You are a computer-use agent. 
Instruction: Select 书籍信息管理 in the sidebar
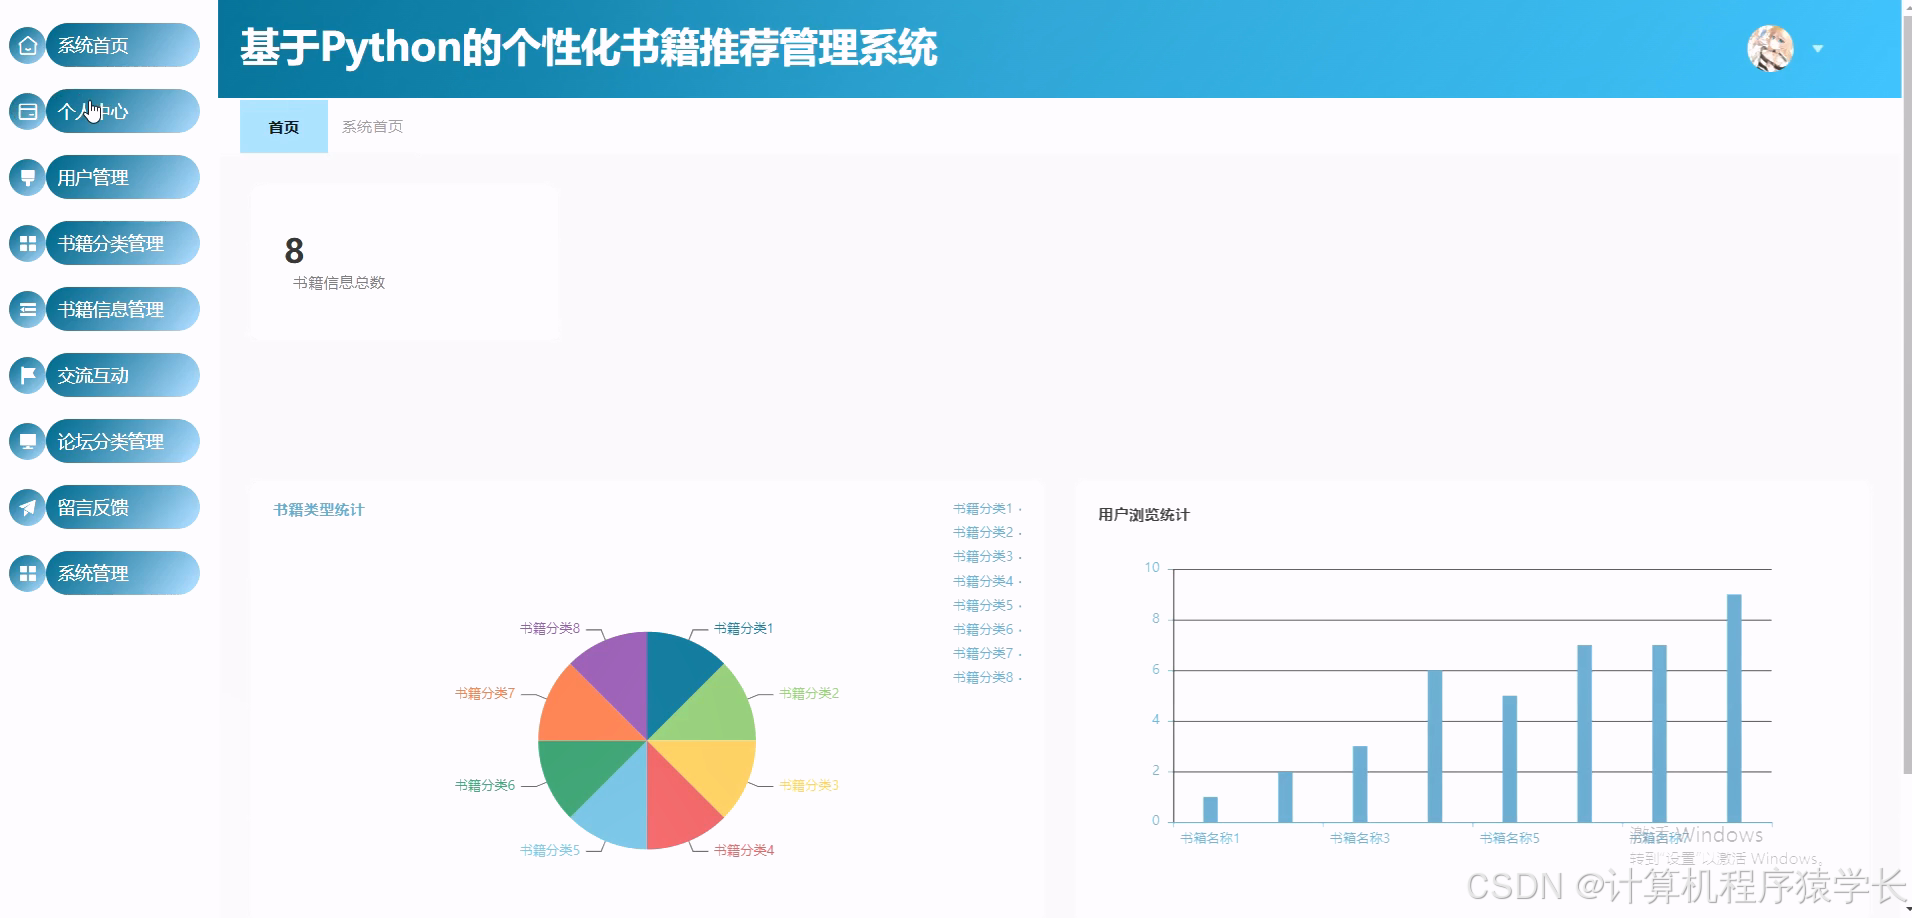pyautogui.click(x=122, y=309)
